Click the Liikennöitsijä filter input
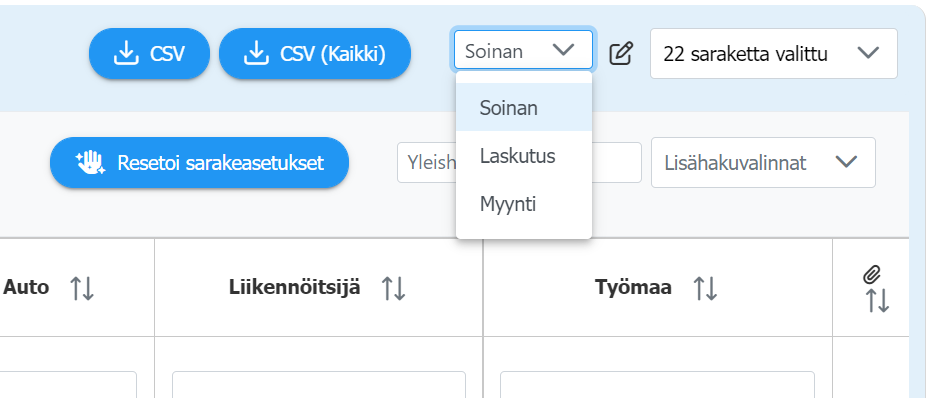928x398 pixels. click(x=319, y=384)
